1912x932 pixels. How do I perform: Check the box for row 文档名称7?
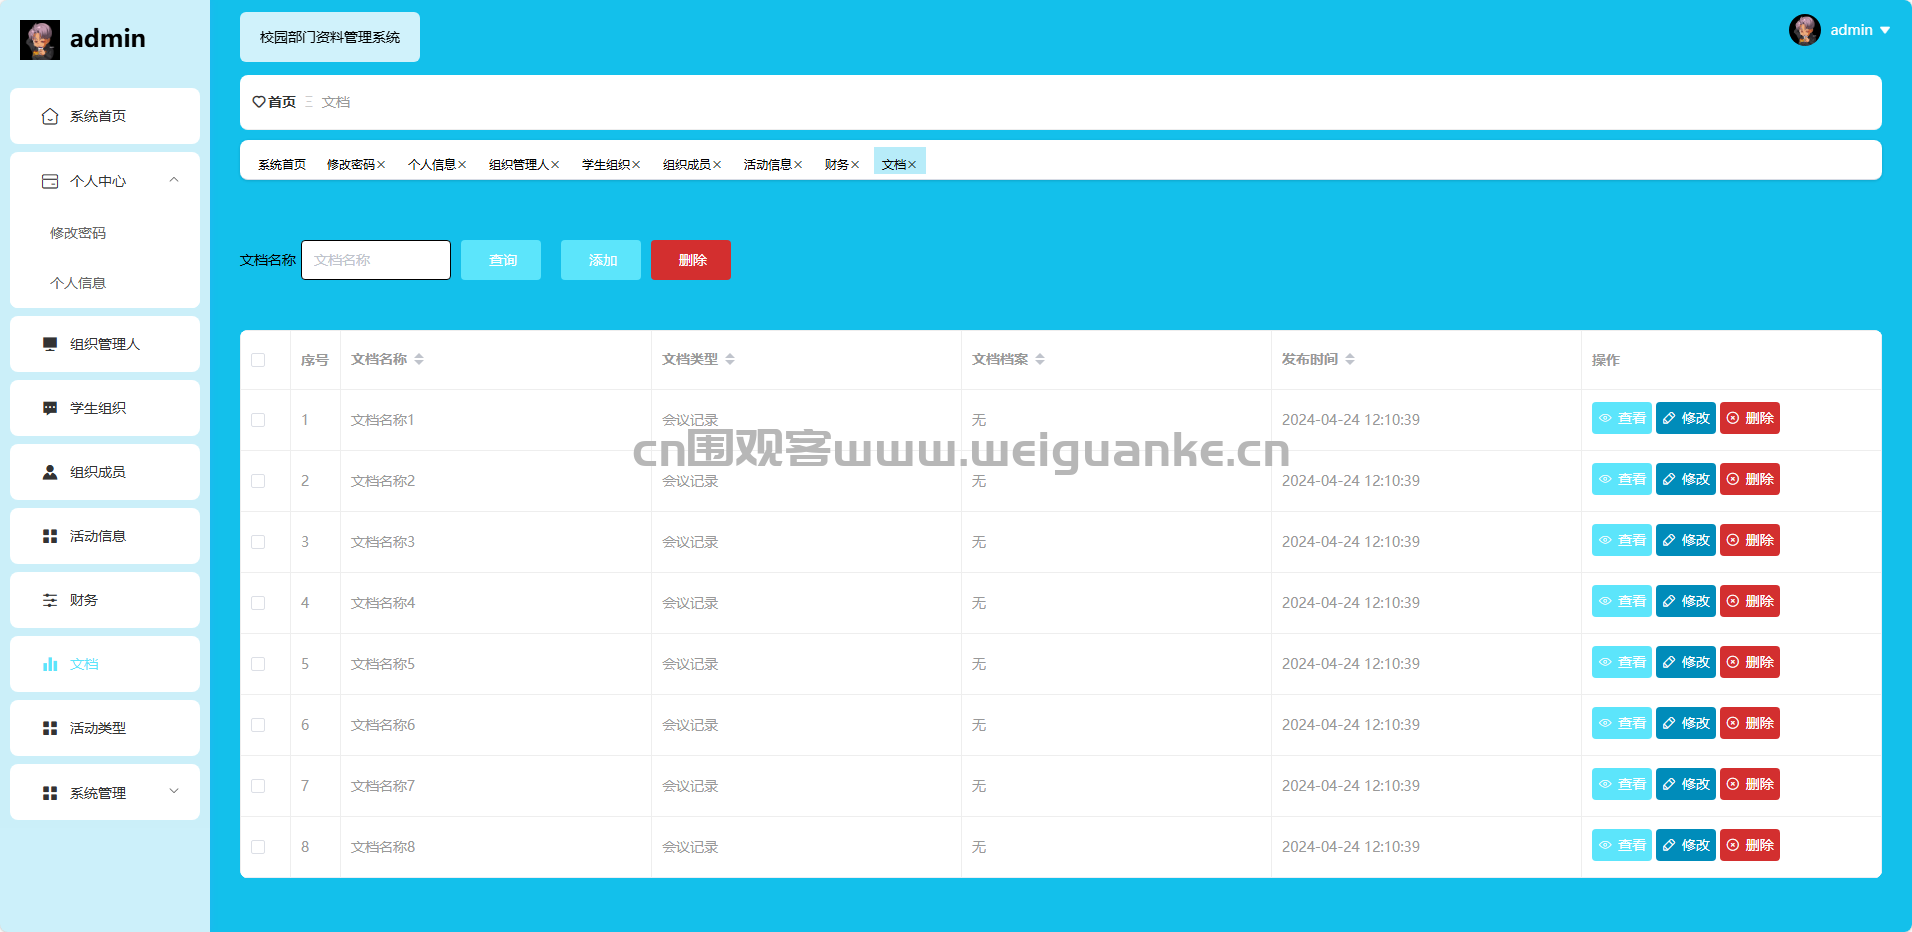click(x=258, y=786)
